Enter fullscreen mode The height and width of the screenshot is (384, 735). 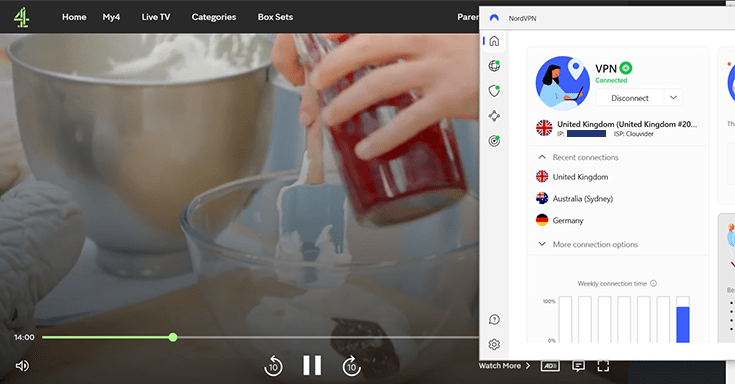coord(603,366)
